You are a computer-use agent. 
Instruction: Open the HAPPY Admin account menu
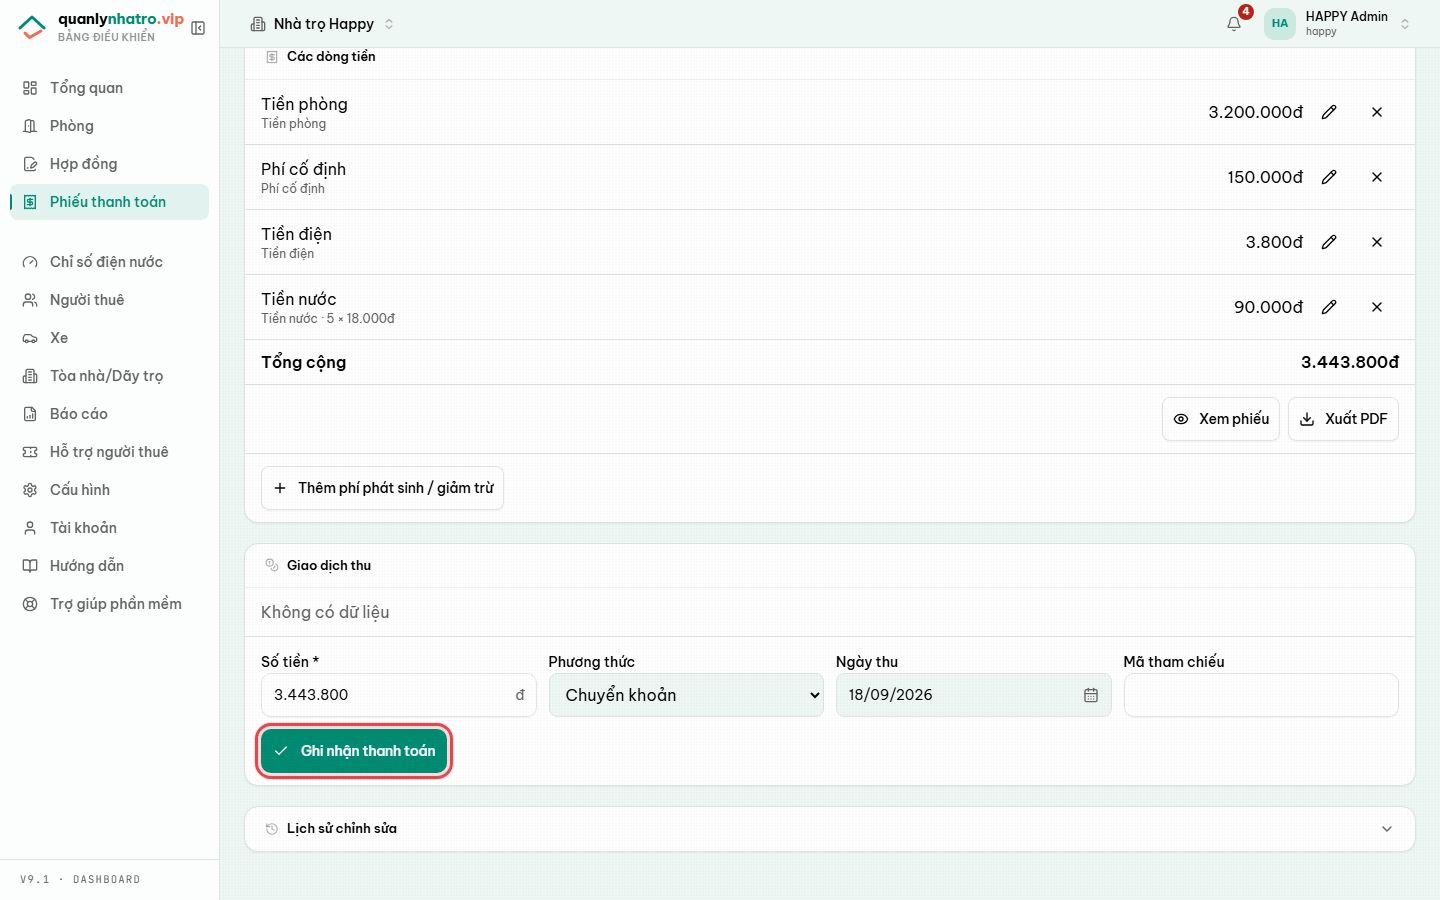(x=1338, y=24)
